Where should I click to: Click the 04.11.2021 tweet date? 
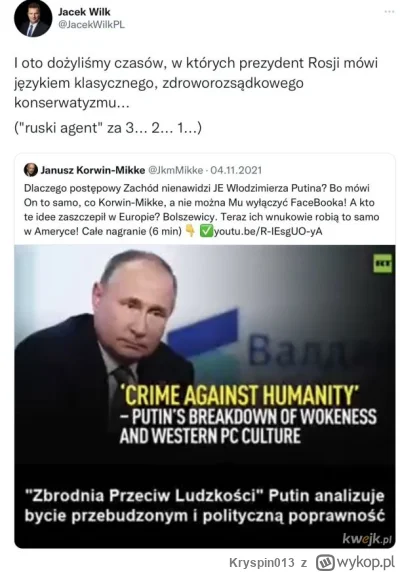click(236, 170)
